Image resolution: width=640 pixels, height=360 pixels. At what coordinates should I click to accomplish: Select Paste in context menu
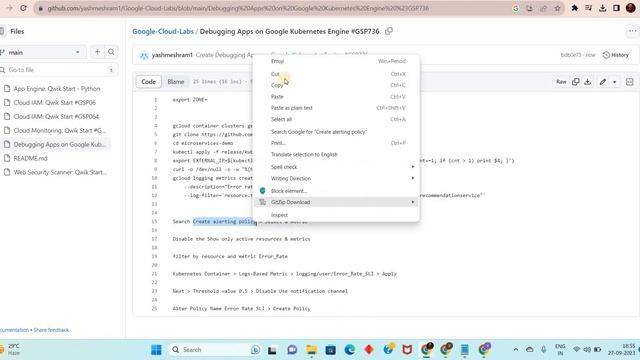tap(337, 97)
